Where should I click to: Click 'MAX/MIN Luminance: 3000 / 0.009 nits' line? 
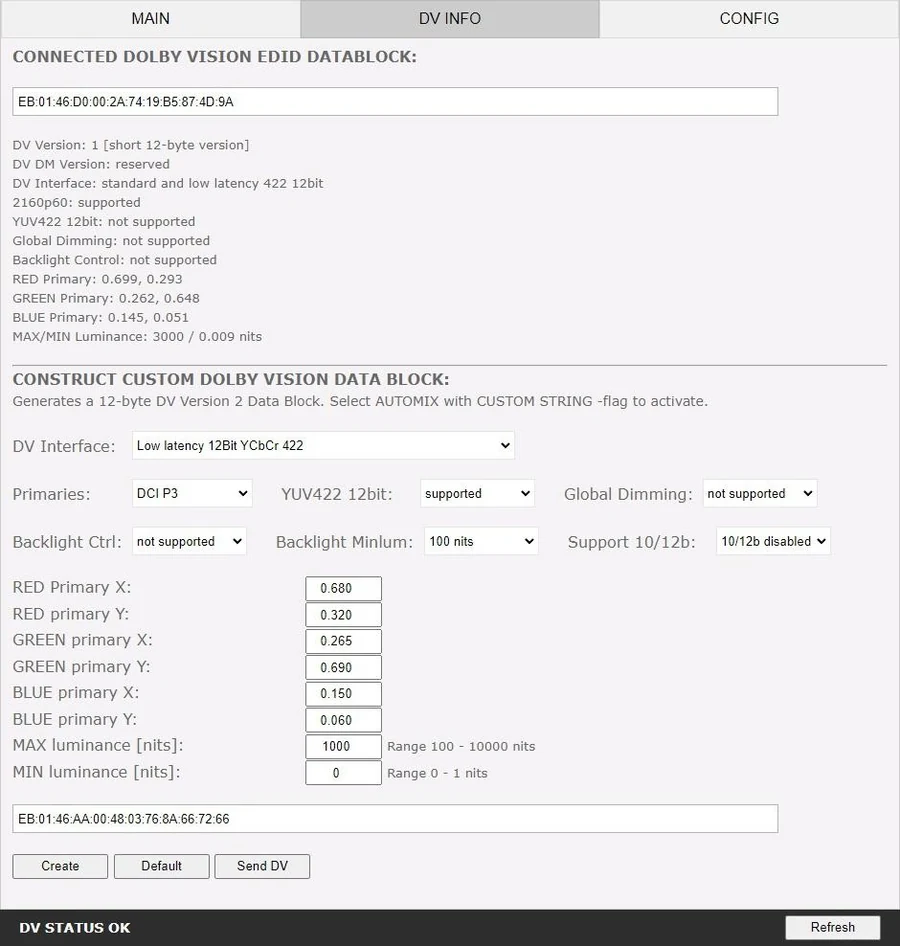[x=138, y=337]
